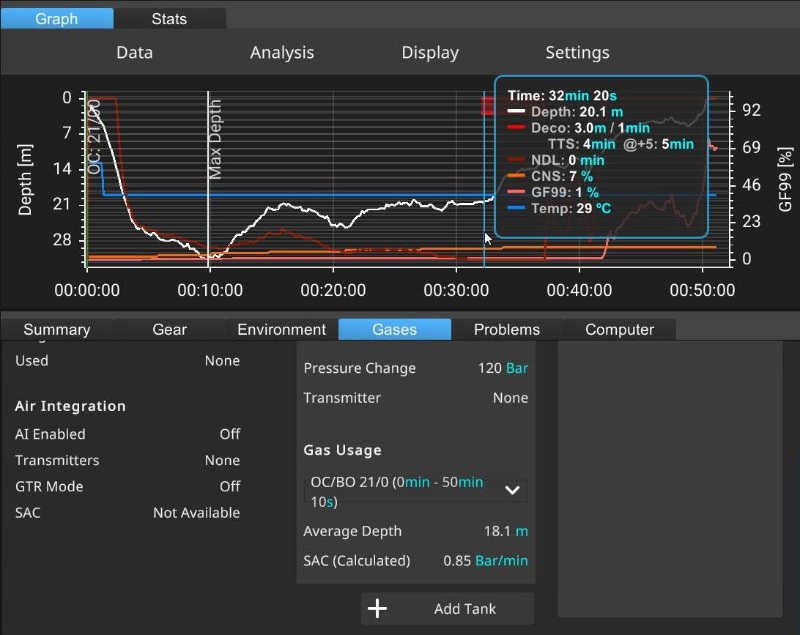
Task: Click the blue Temp legend swatch in tooltip
Action: coord(516,208)
